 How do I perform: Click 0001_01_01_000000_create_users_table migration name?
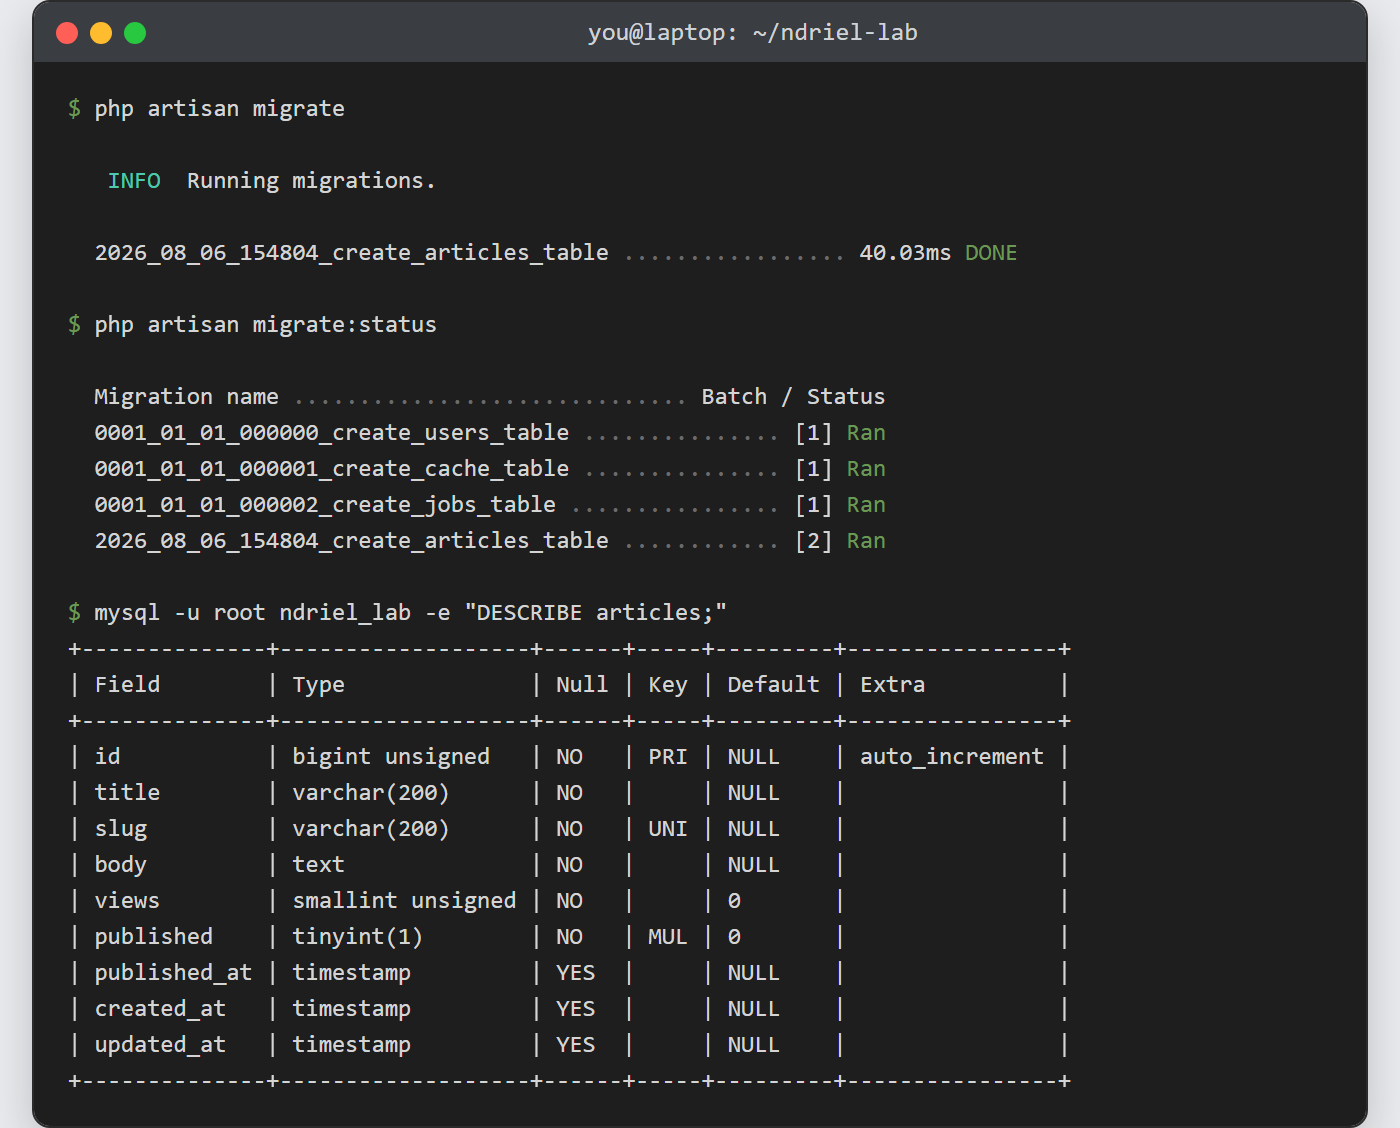point(331,433)
